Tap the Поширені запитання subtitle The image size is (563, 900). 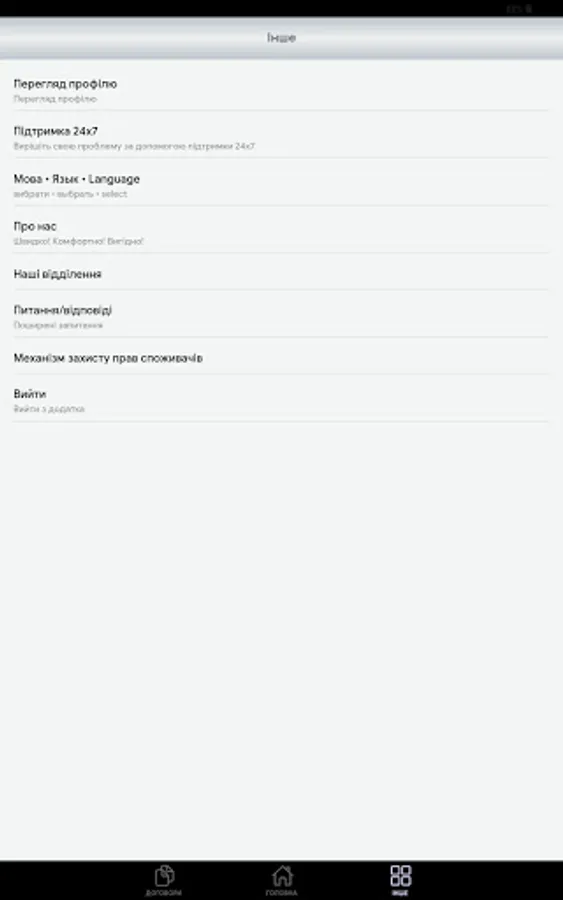coord(58,325)
